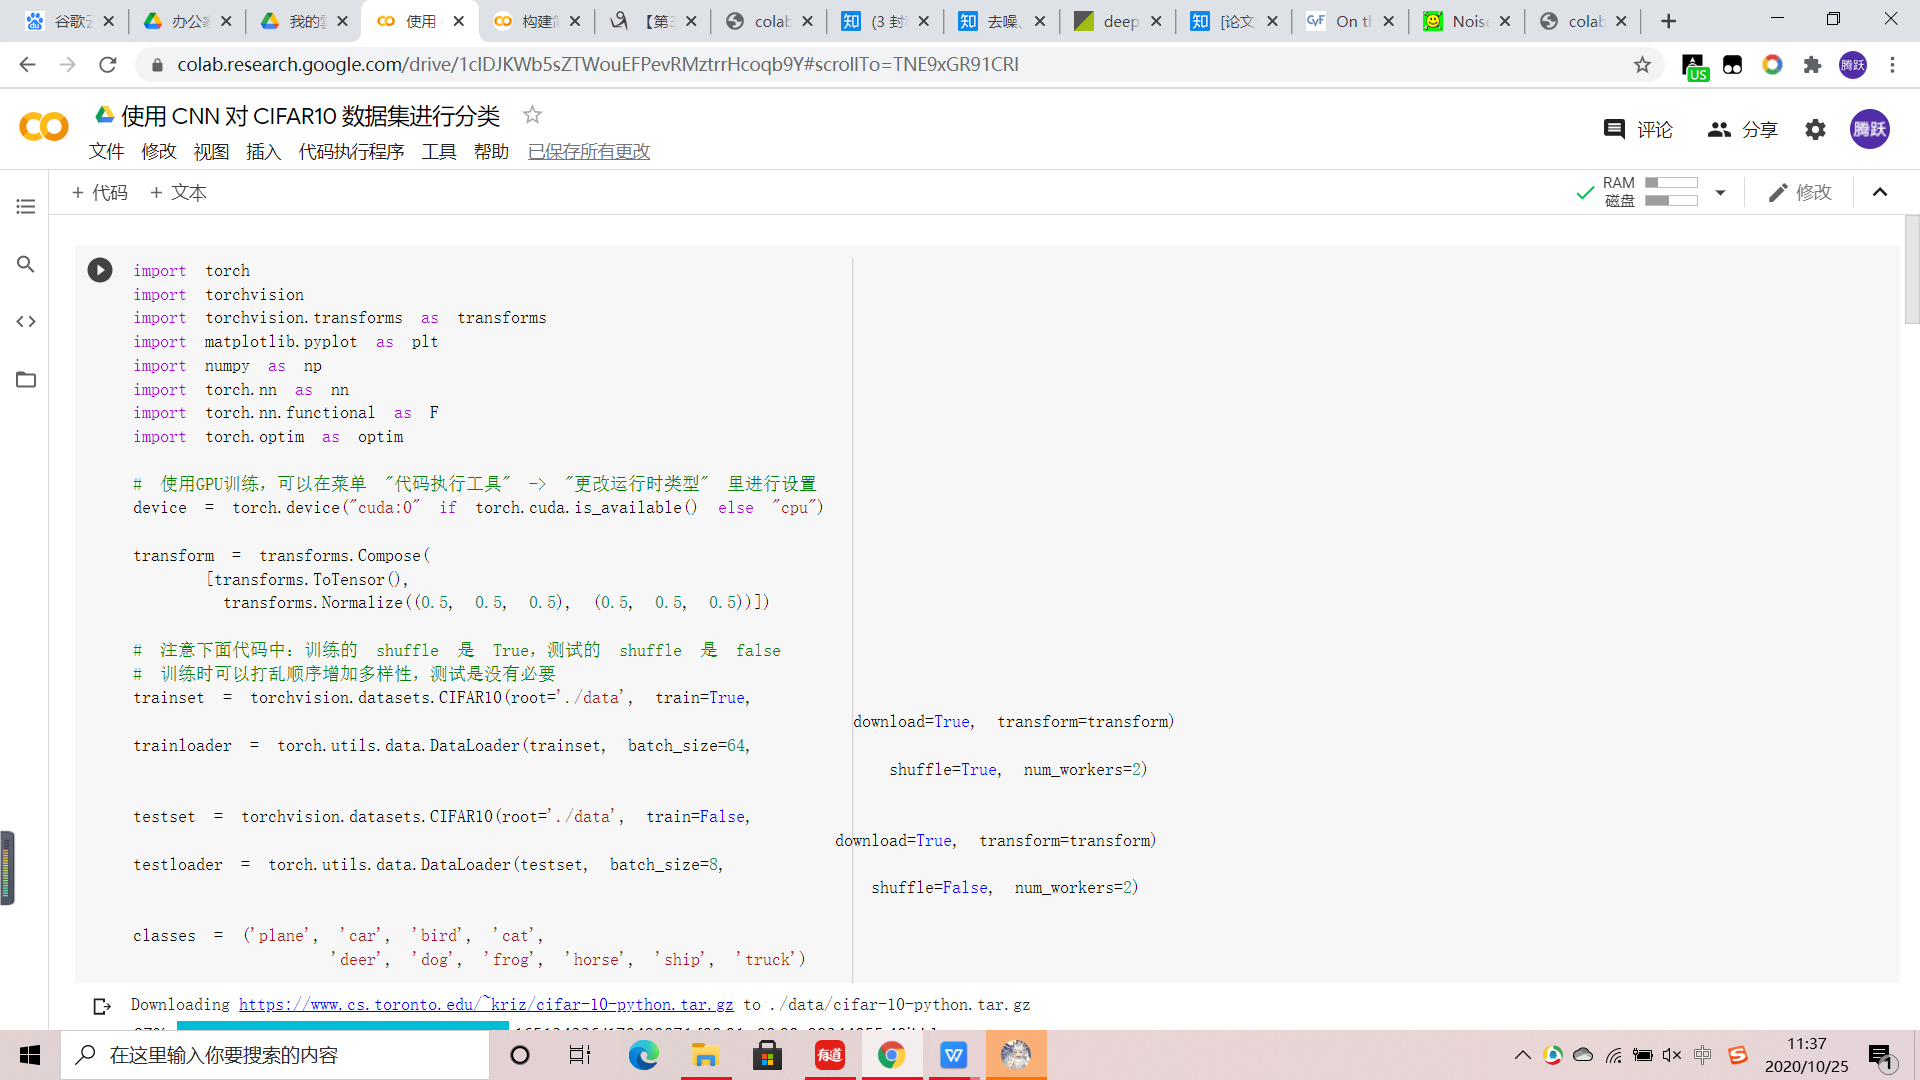Open the code snippets sidebar icon

(x=26, y=322)
